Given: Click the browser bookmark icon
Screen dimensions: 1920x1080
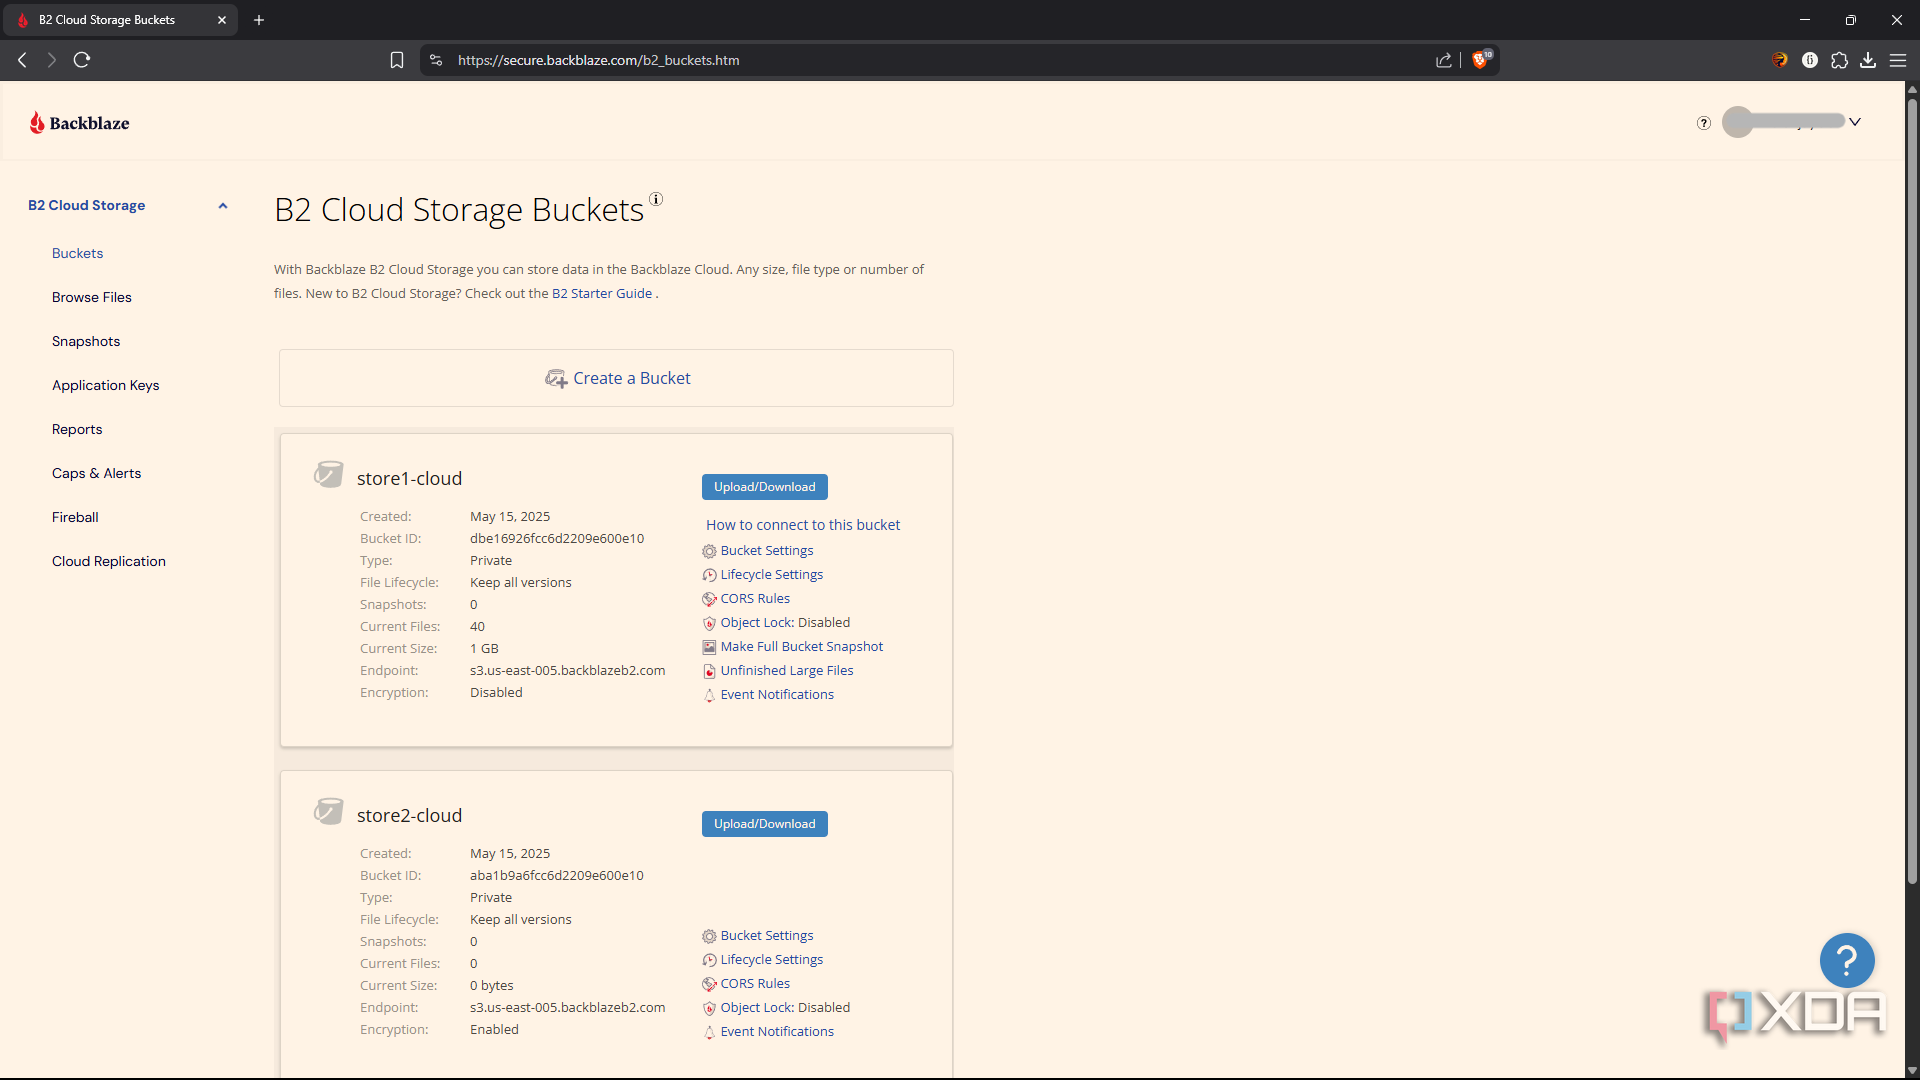Looking at the screenshot, I should [397, 60].
